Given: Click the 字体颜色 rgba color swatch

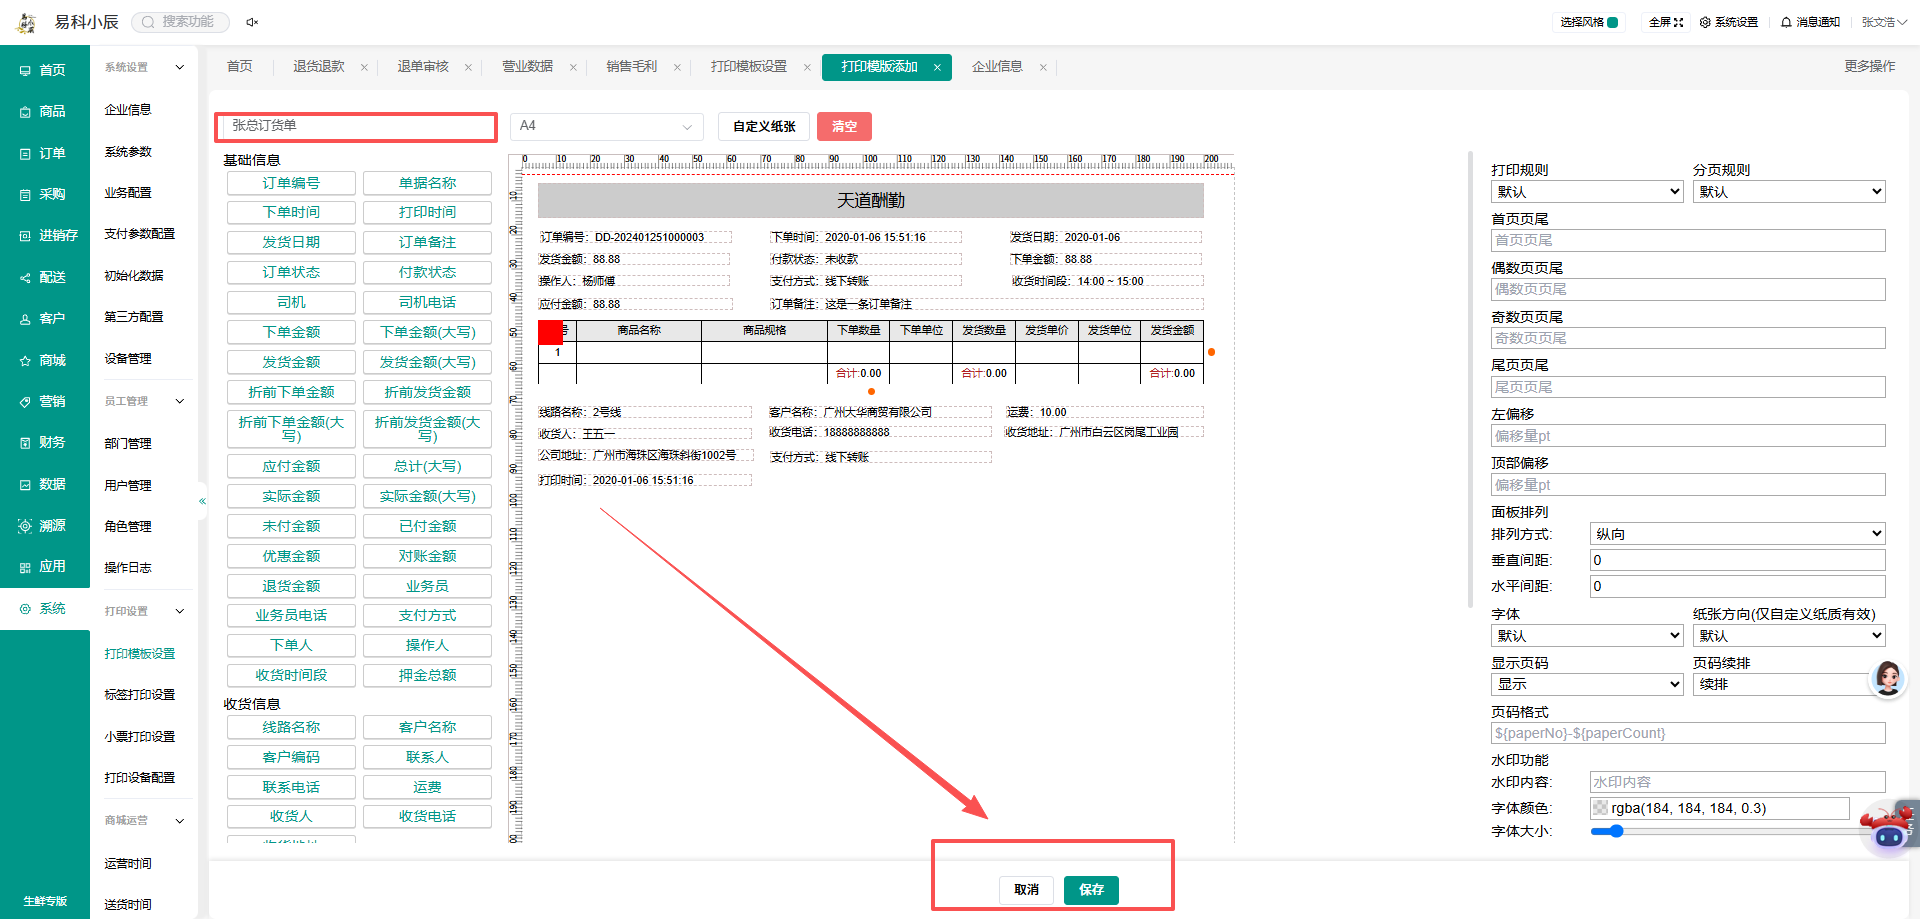Looking at the screenshot, I should (x=1601, y=809).
